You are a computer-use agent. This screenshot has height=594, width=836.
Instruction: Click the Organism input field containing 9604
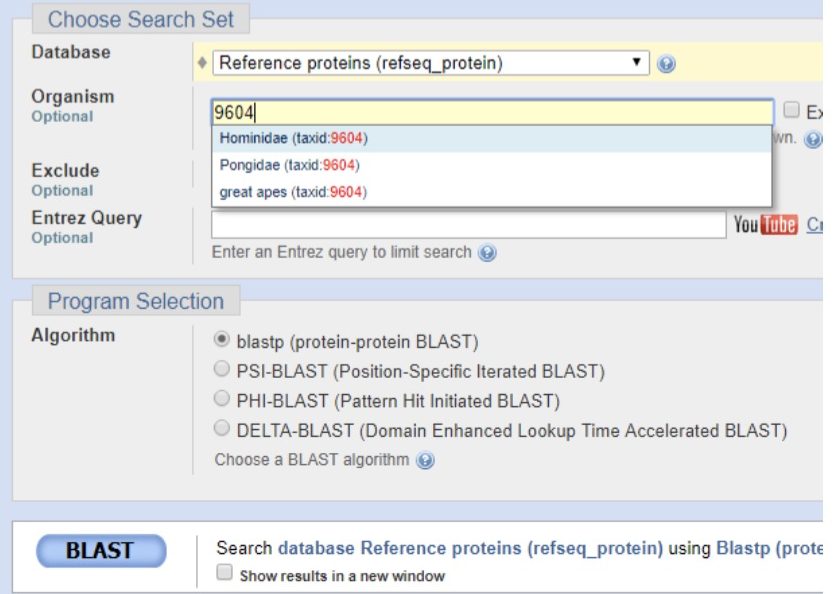[492, 113]
